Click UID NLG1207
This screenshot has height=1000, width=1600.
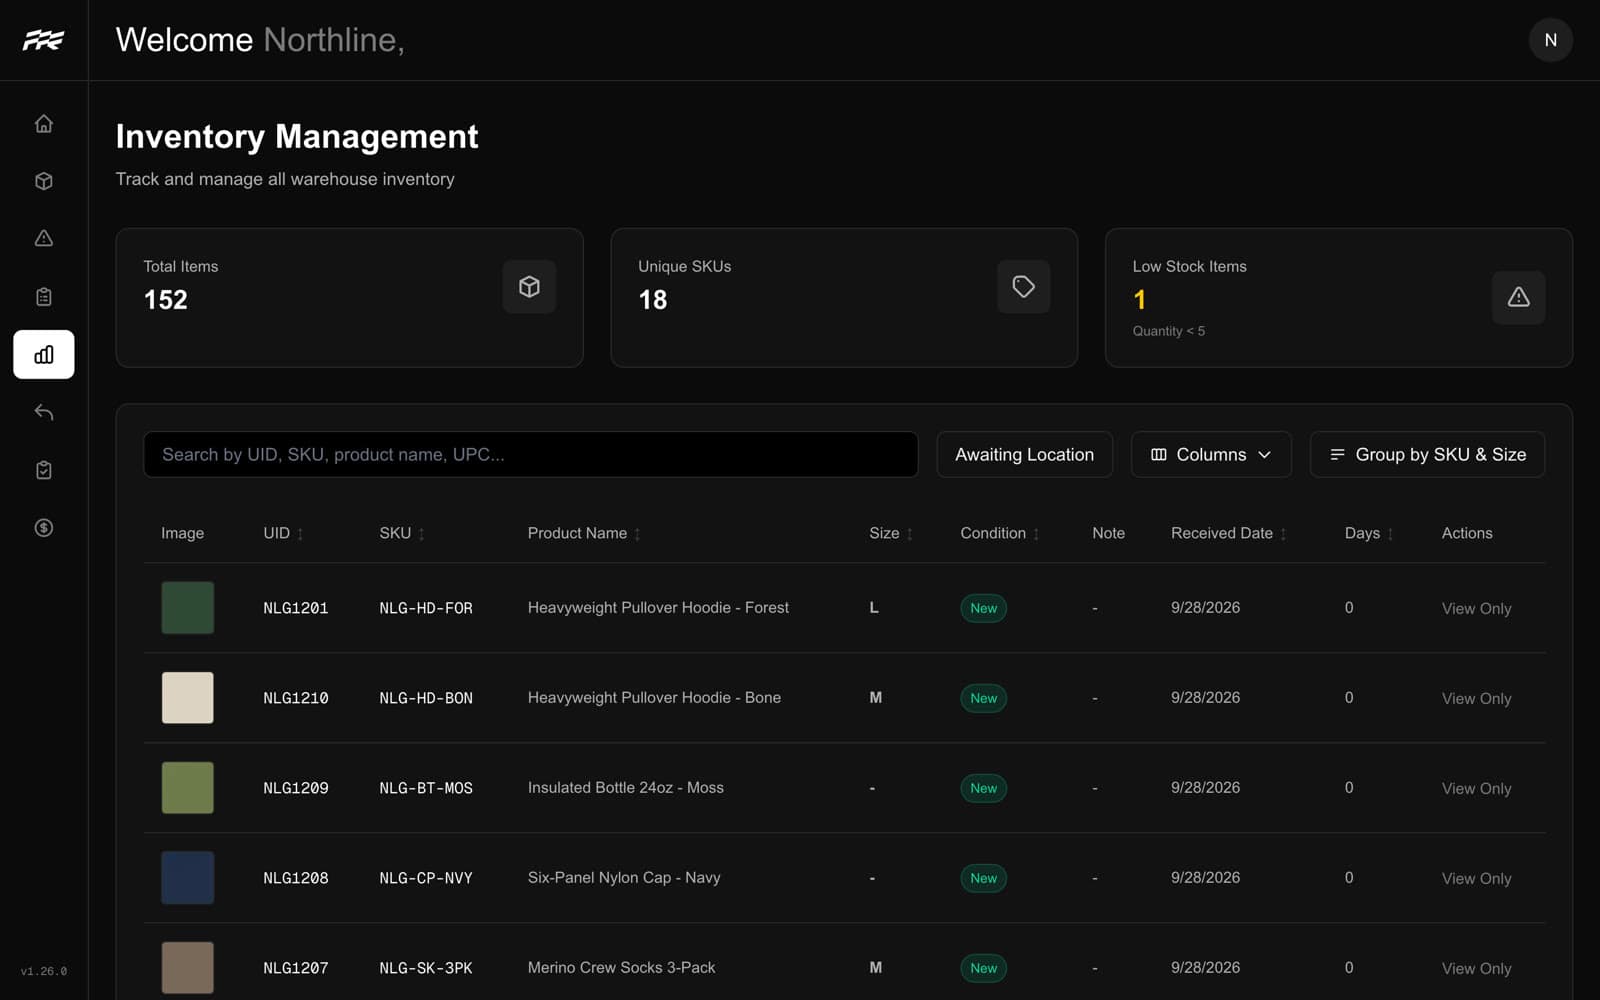click(x=295, y=968)
